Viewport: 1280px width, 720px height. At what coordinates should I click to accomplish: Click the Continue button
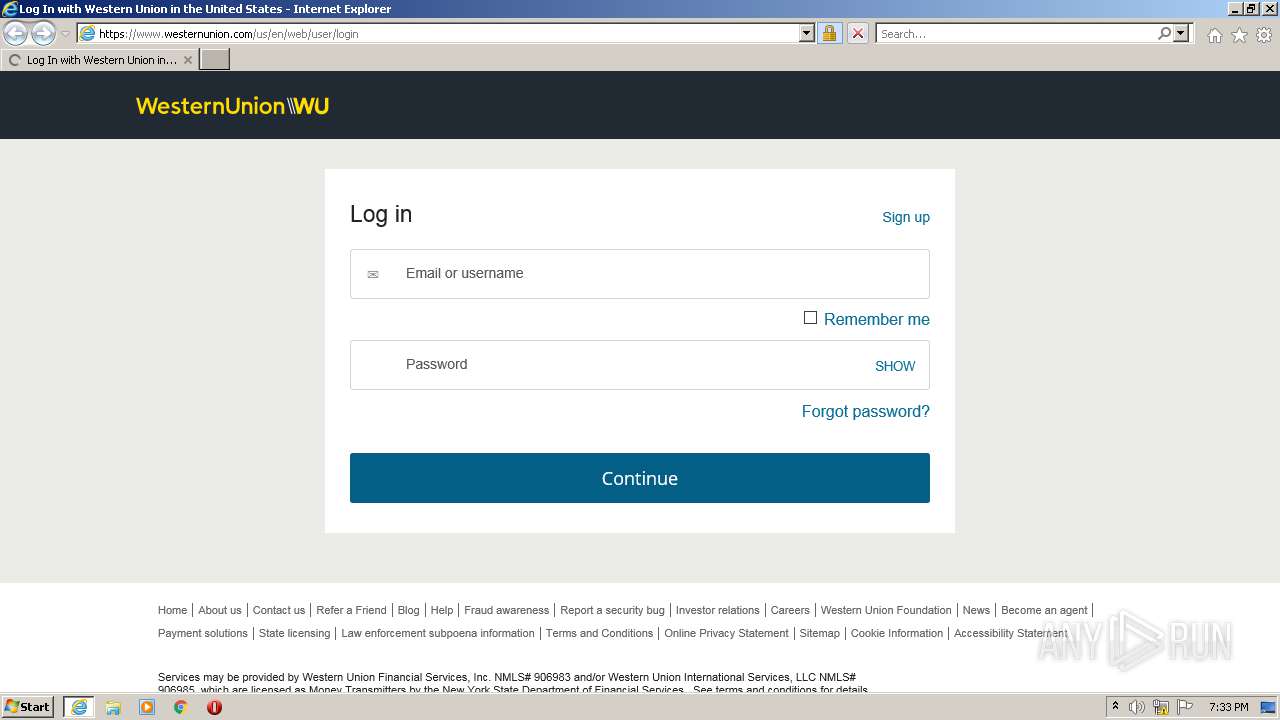(640, 478)
